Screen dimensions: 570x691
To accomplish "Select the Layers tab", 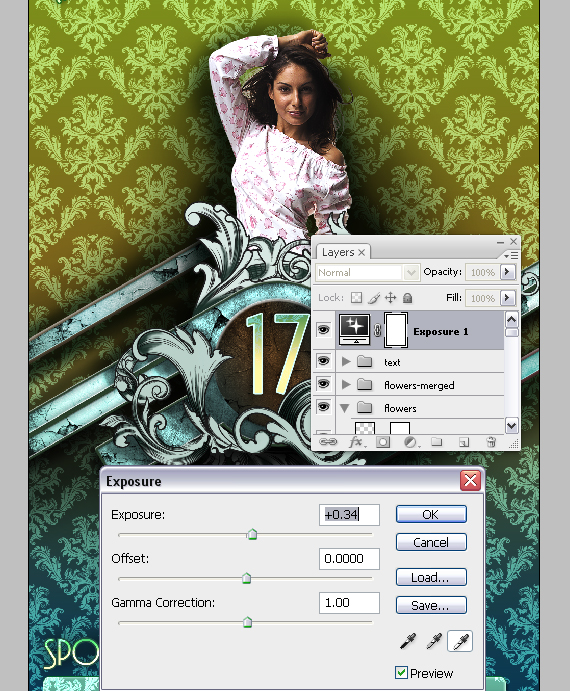I will click(338, 252).
